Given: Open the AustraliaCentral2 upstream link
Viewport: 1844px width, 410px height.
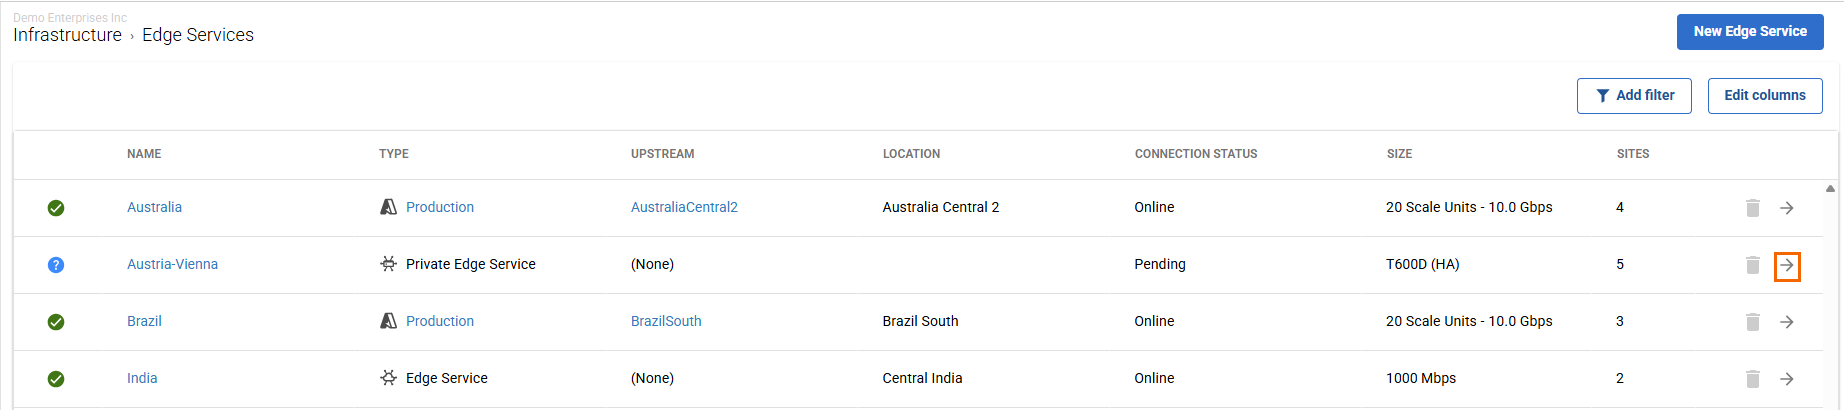Looking at the screenshot, I should pos(684,207).
